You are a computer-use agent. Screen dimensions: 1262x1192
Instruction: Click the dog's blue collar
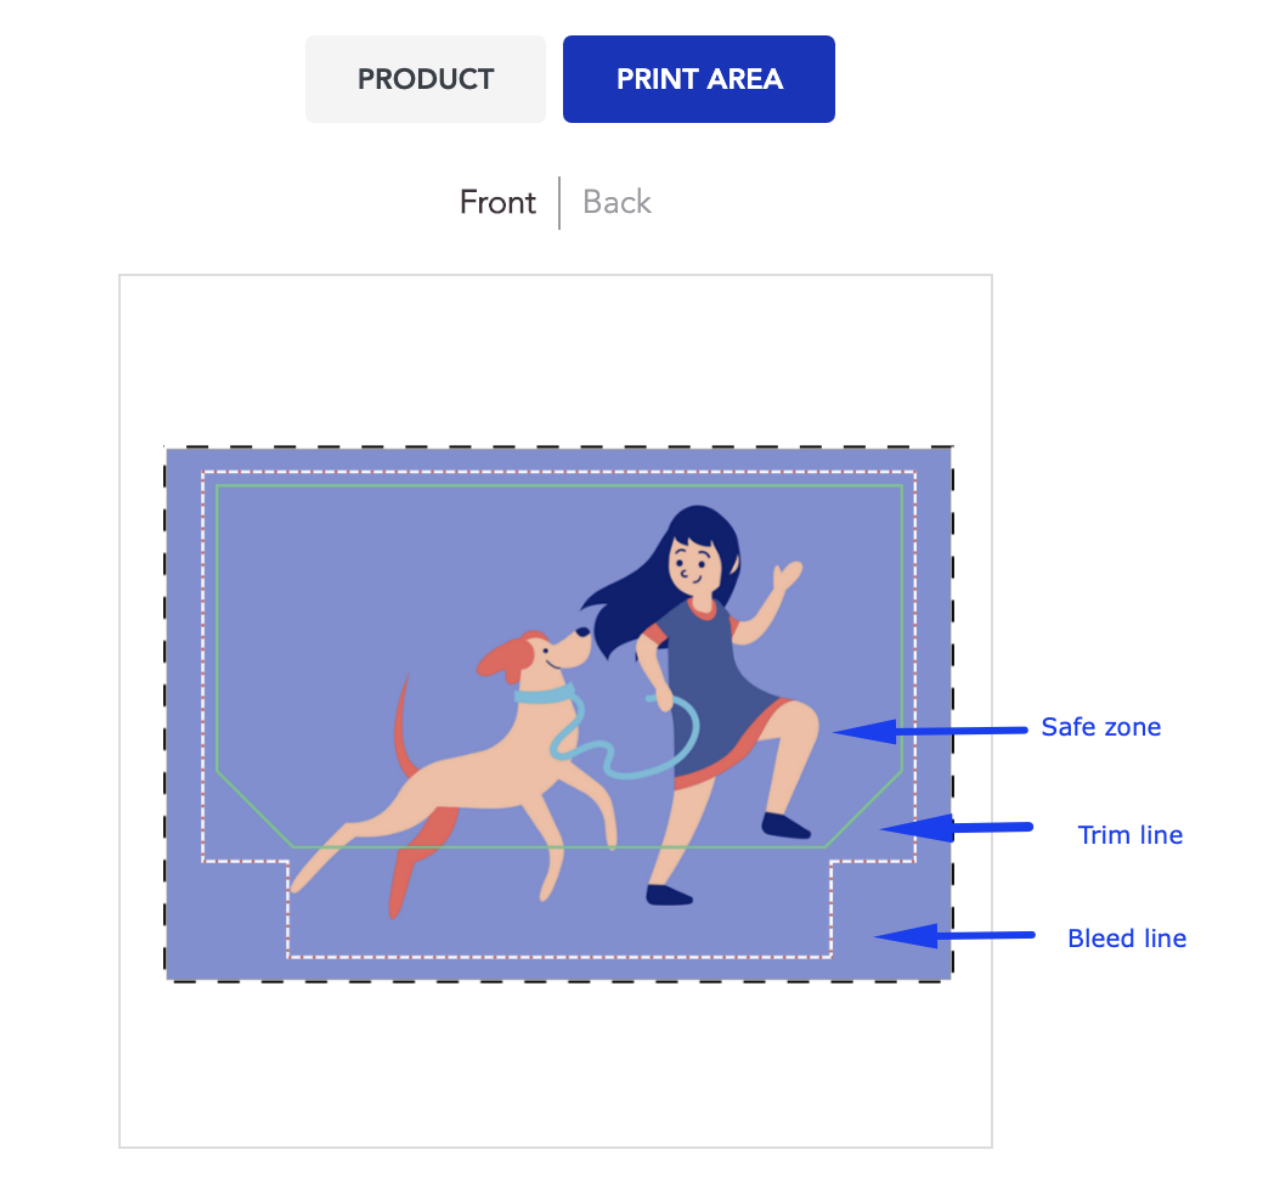click(x=544, y=693)
